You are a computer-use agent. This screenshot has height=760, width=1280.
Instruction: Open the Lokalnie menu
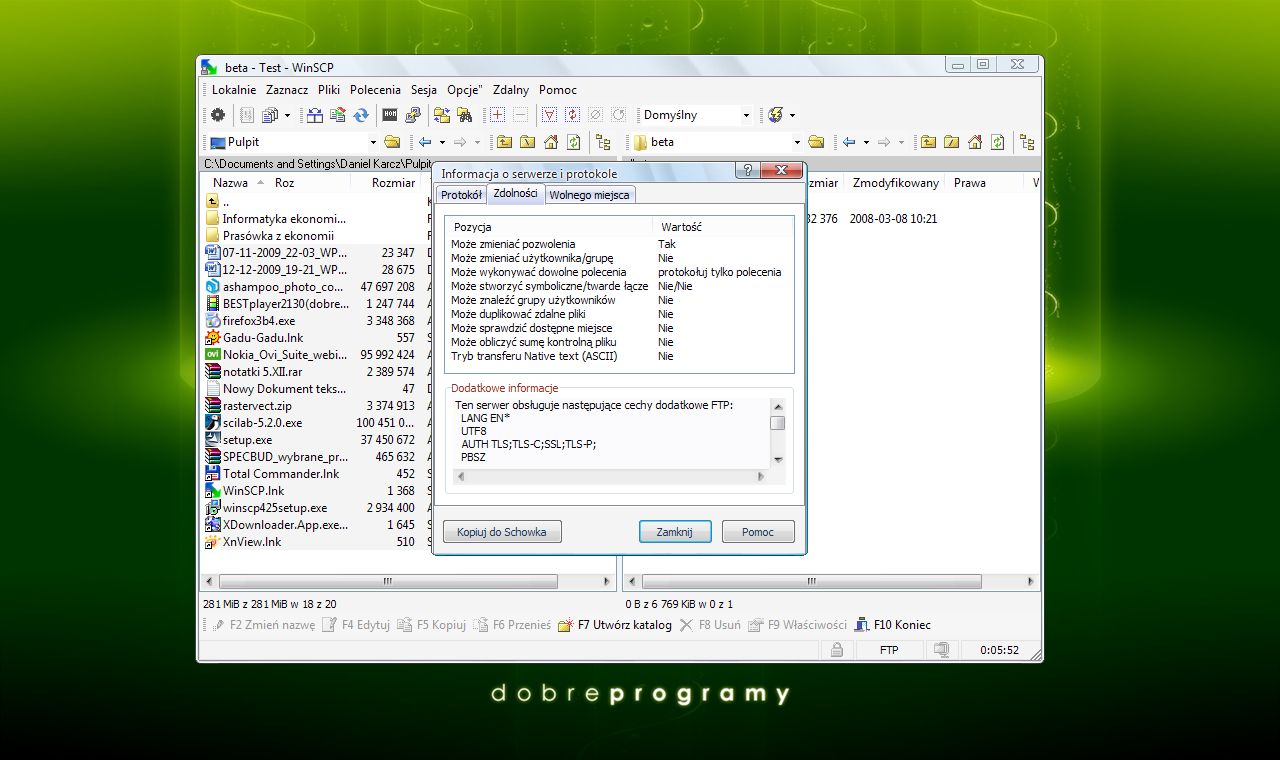(235, 90)
